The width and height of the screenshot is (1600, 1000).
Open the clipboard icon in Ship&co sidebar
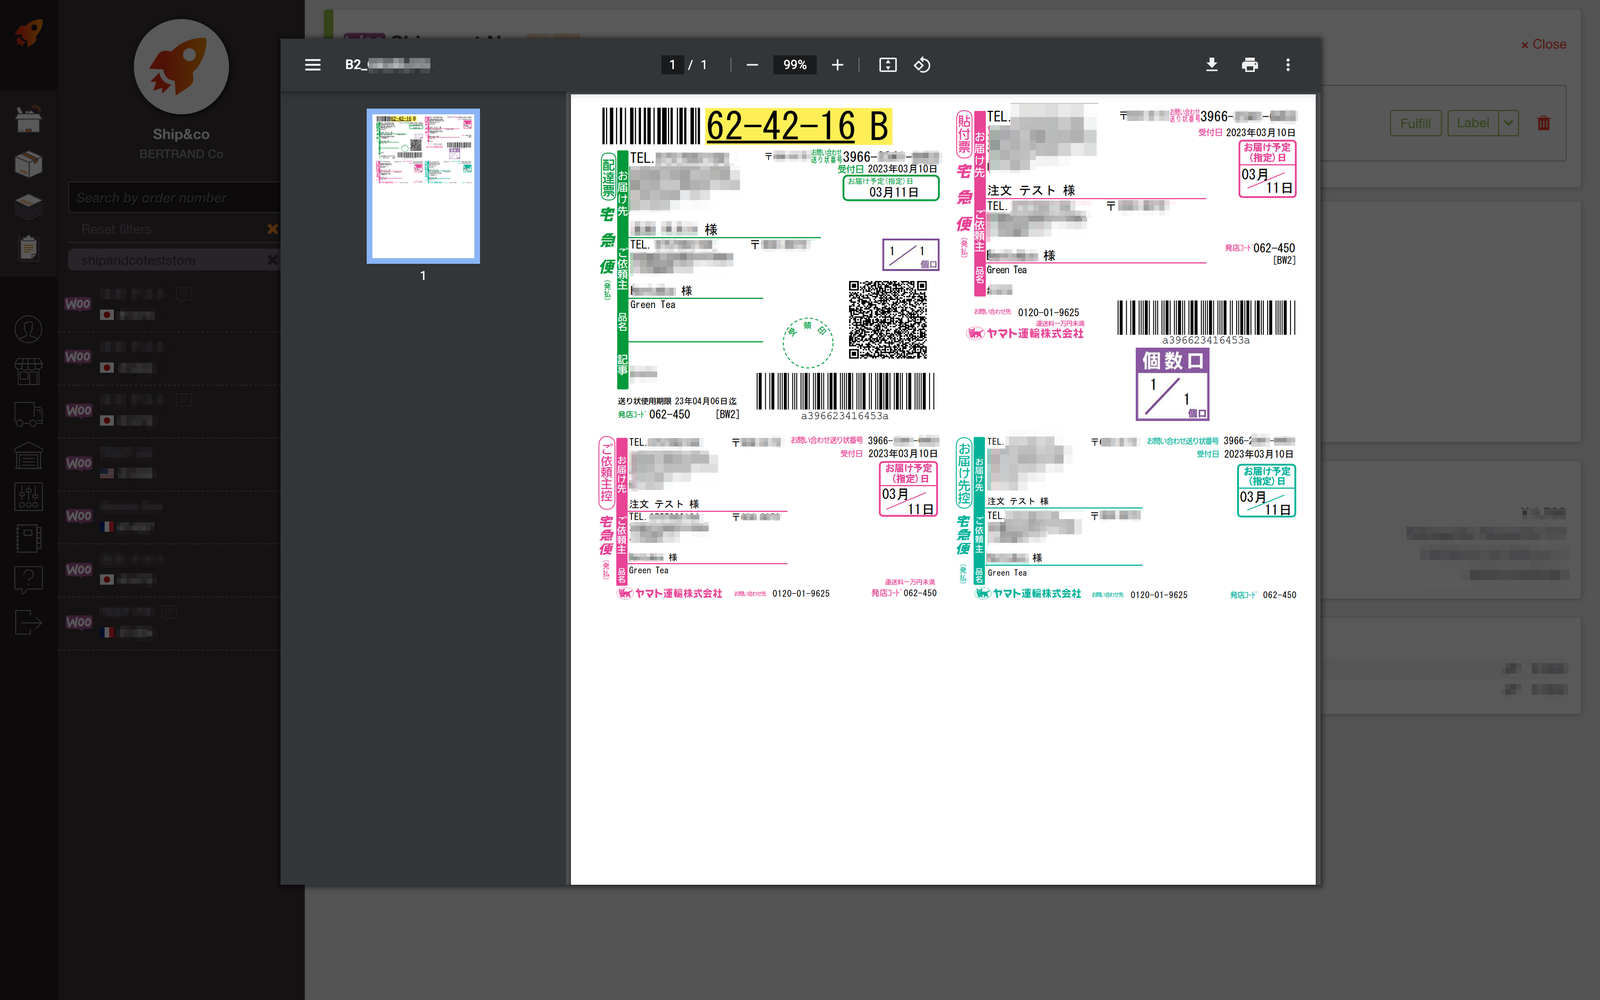(29, 247)
